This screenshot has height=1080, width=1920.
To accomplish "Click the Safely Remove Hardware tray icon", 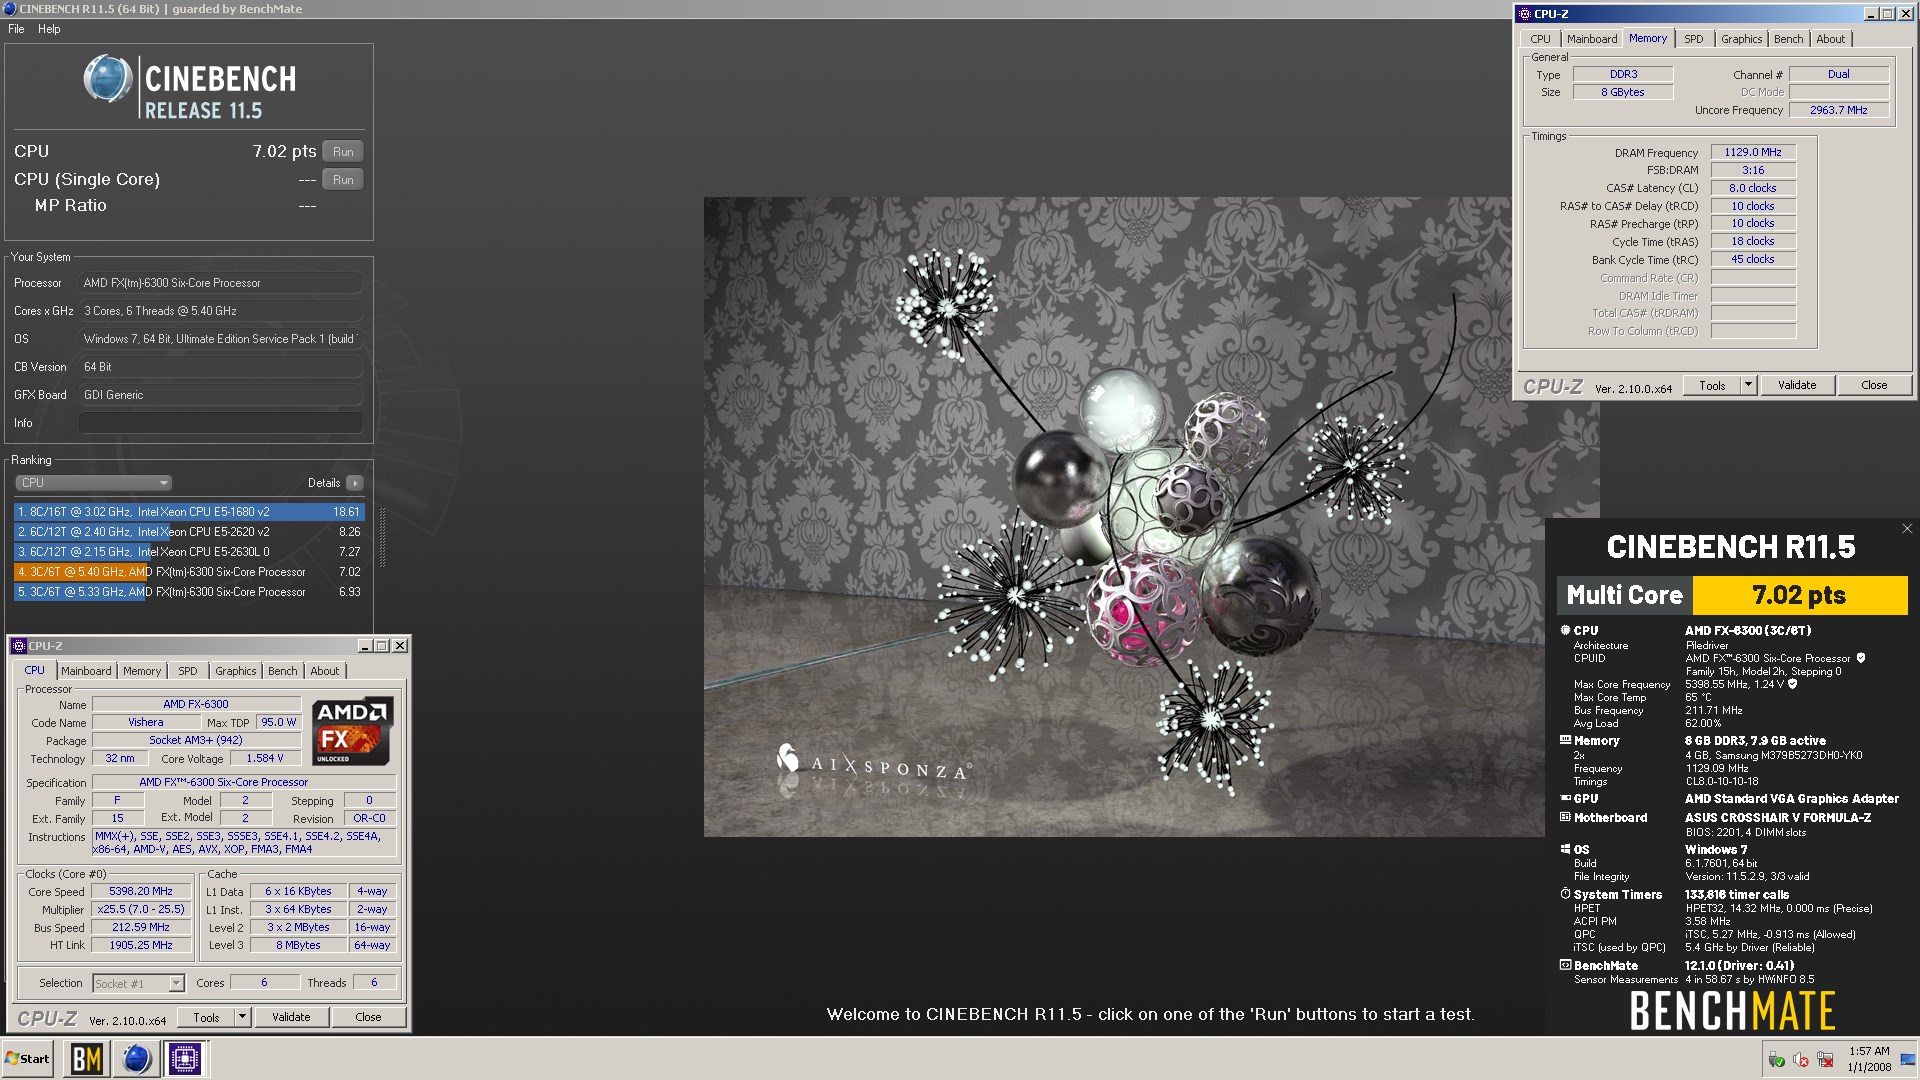I will tap(1776, 1059).
